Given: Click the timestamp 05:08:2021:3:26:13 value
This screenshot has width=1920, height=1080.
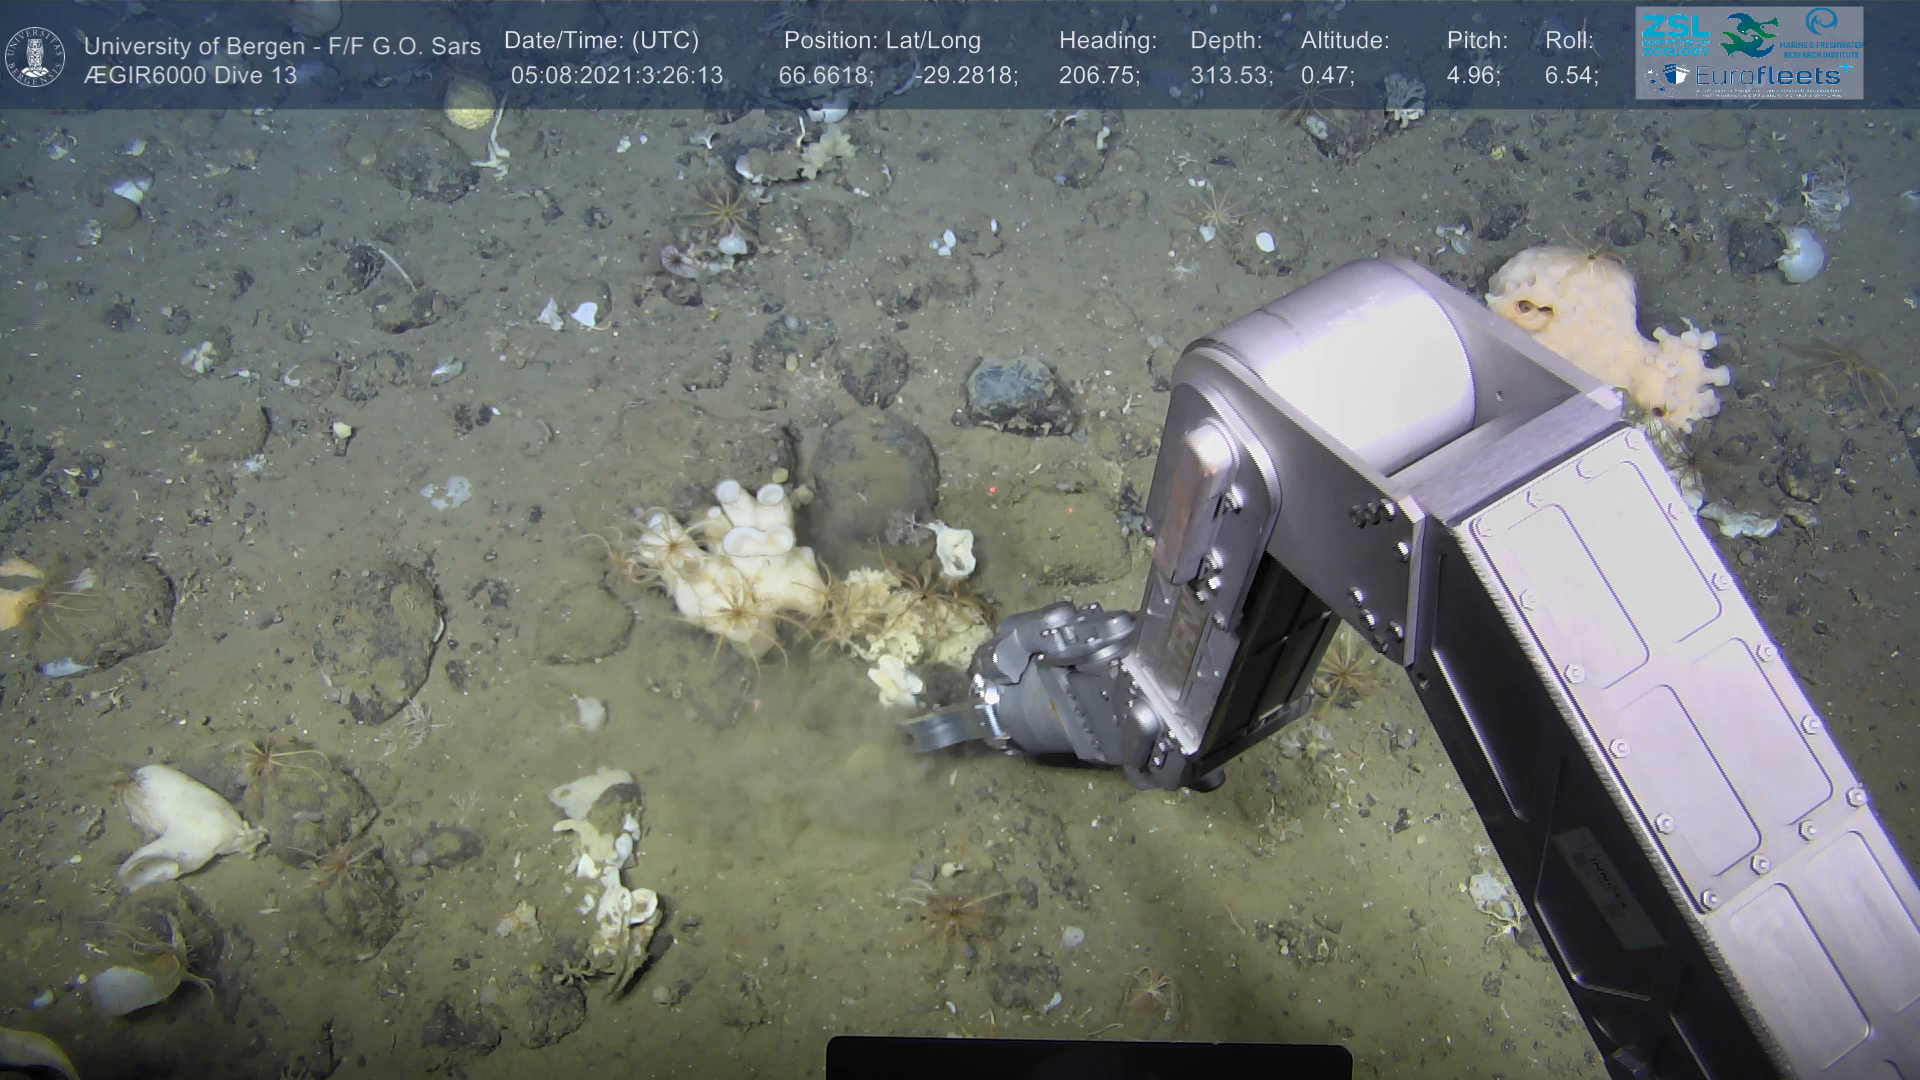Looking at the screenshot, I should point(616,76).
